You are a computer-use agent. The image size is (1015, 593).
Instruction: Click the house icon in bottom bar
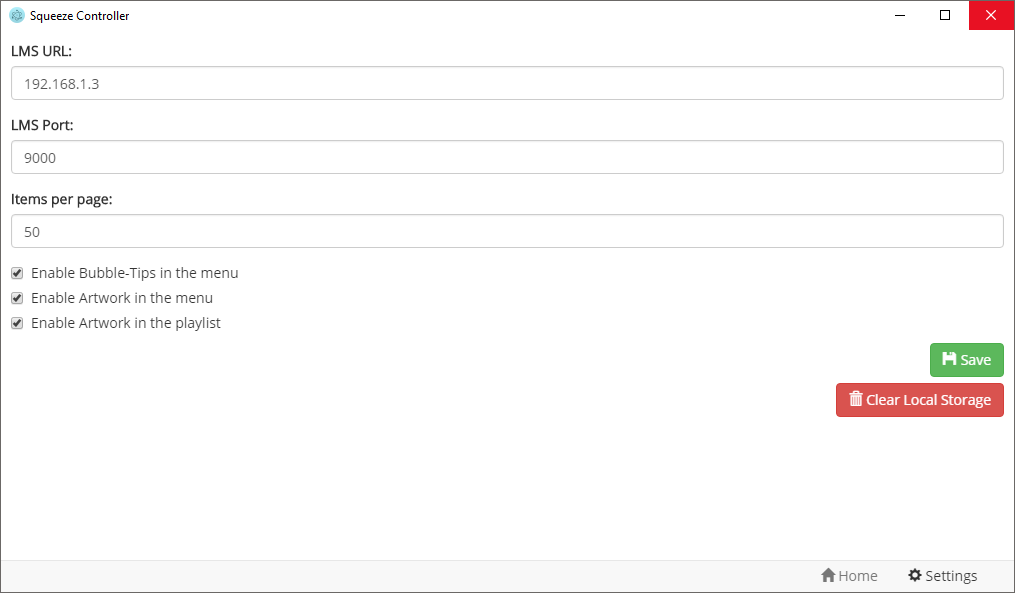click(828, 575)
